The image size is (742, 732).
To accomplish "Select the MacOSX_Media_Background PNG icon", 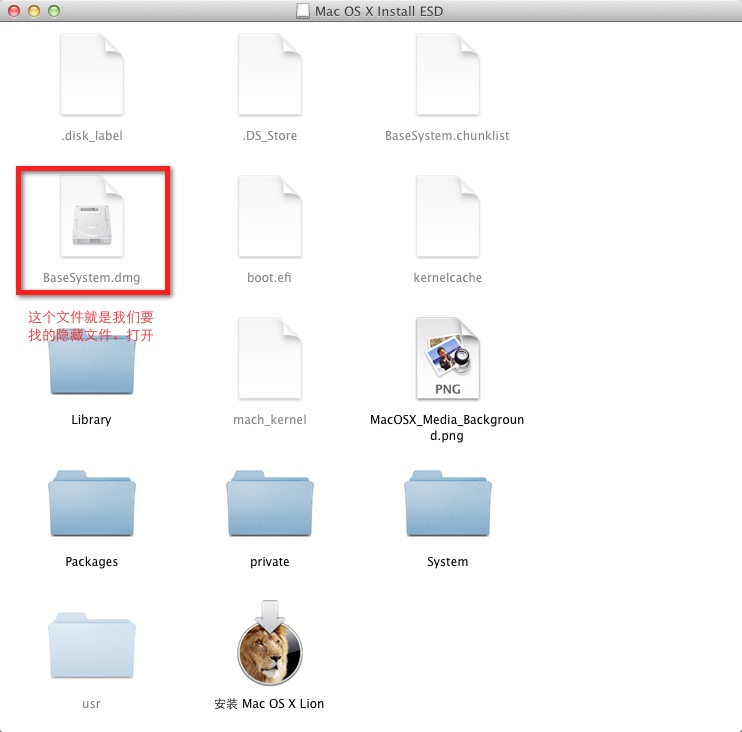I will (x=448, y=358).
